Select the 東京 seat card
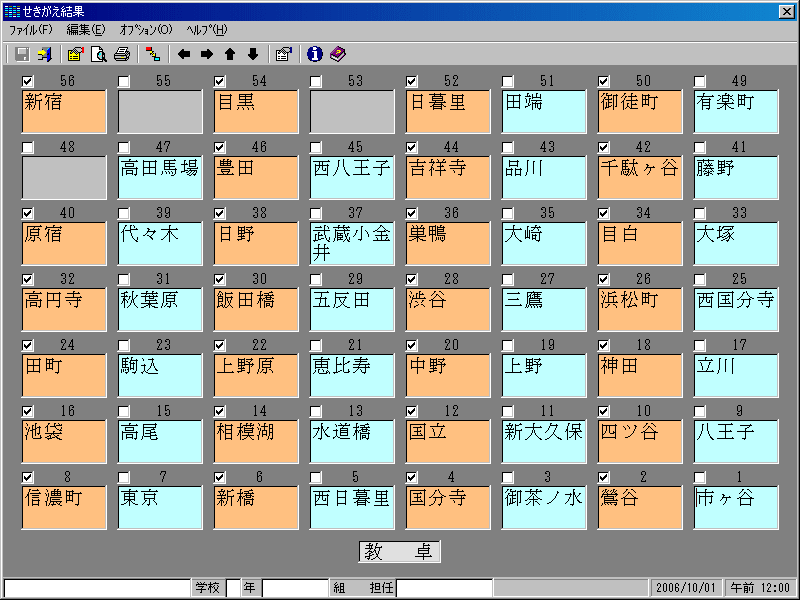This screenshot has height=600, width=800. pyautogui.click(x=160, y=508)
